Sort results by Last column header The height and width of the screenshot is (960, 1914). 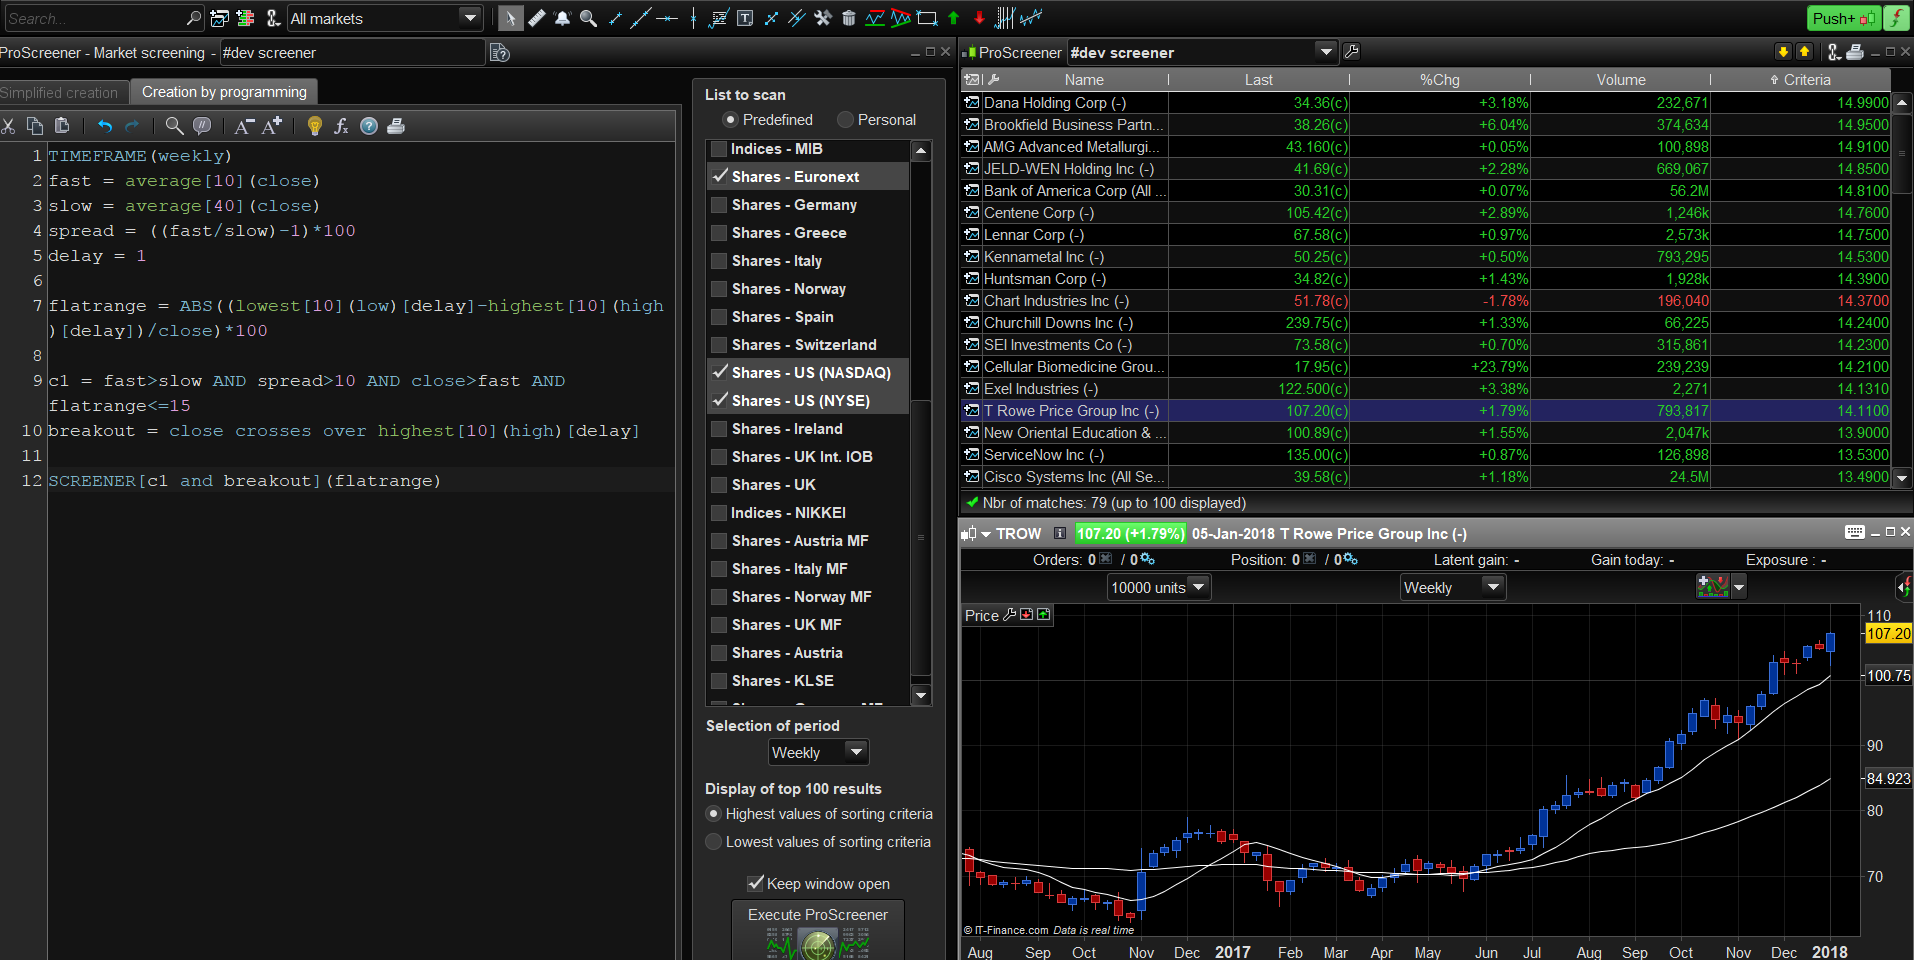(1259, 80)
